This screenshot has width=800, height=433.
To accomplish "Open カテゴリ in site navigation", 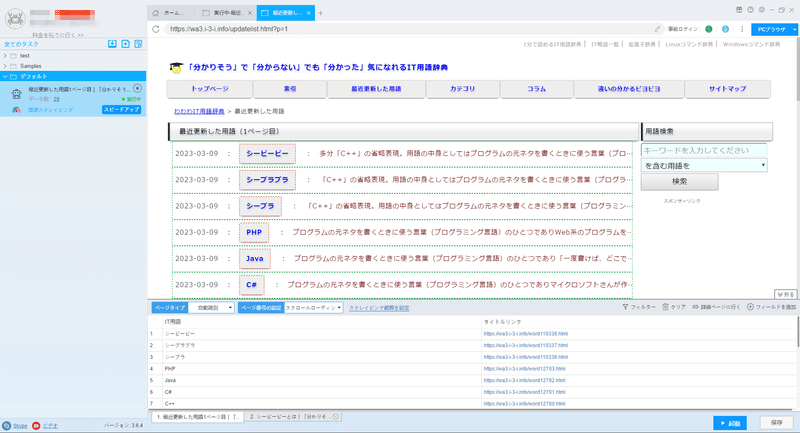I will (462, 89).
